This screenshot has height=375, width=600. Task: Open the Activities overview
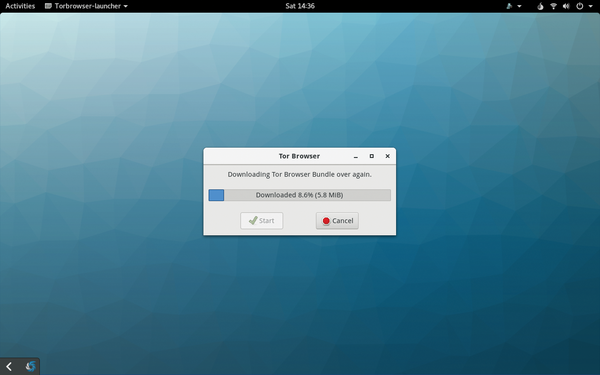point(20,6)
